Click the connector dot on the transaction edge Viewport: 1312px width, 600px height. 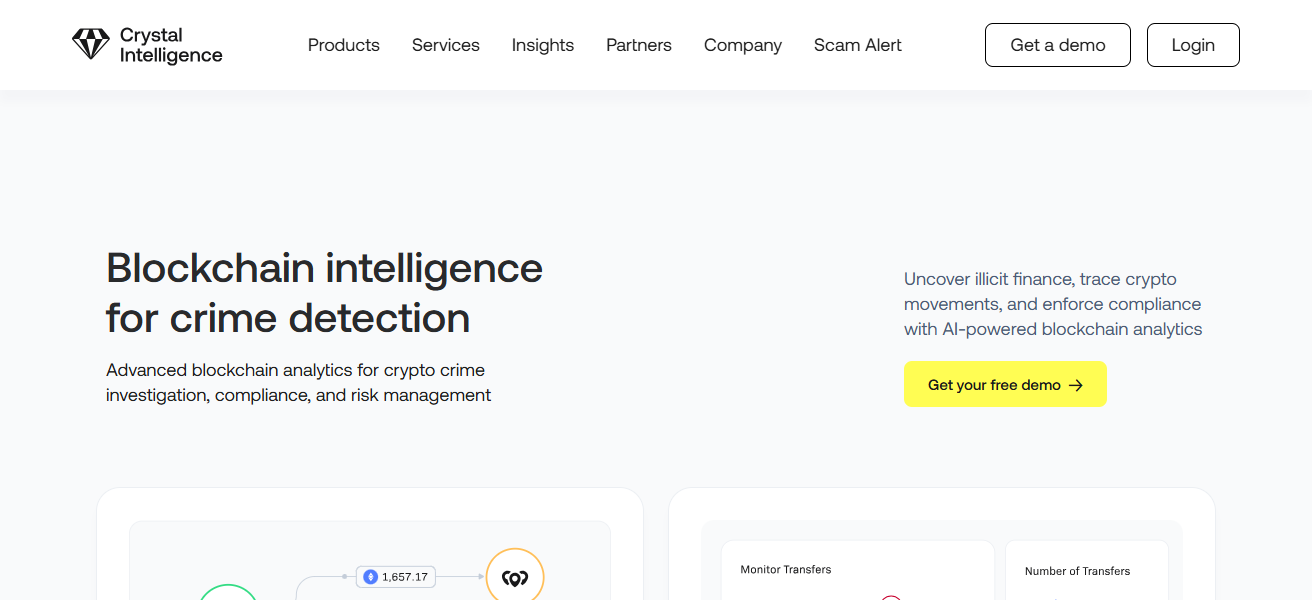click(344, 576)
